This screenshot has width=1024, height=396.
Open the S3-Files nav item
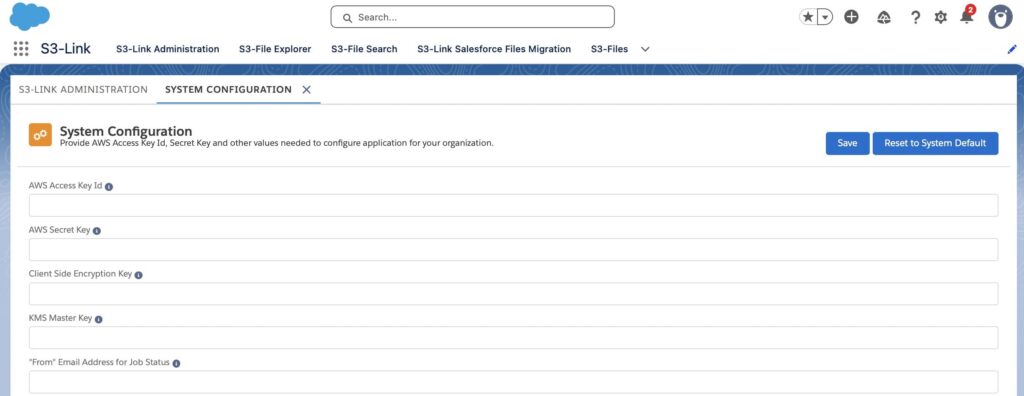pos(609,49)
